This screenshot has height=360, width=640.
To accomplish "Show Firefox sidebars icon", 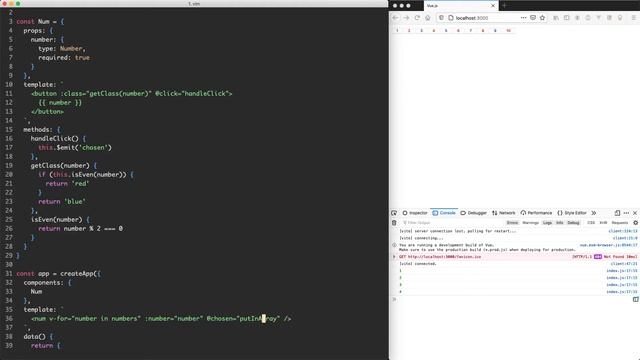I will pos(567,18).
